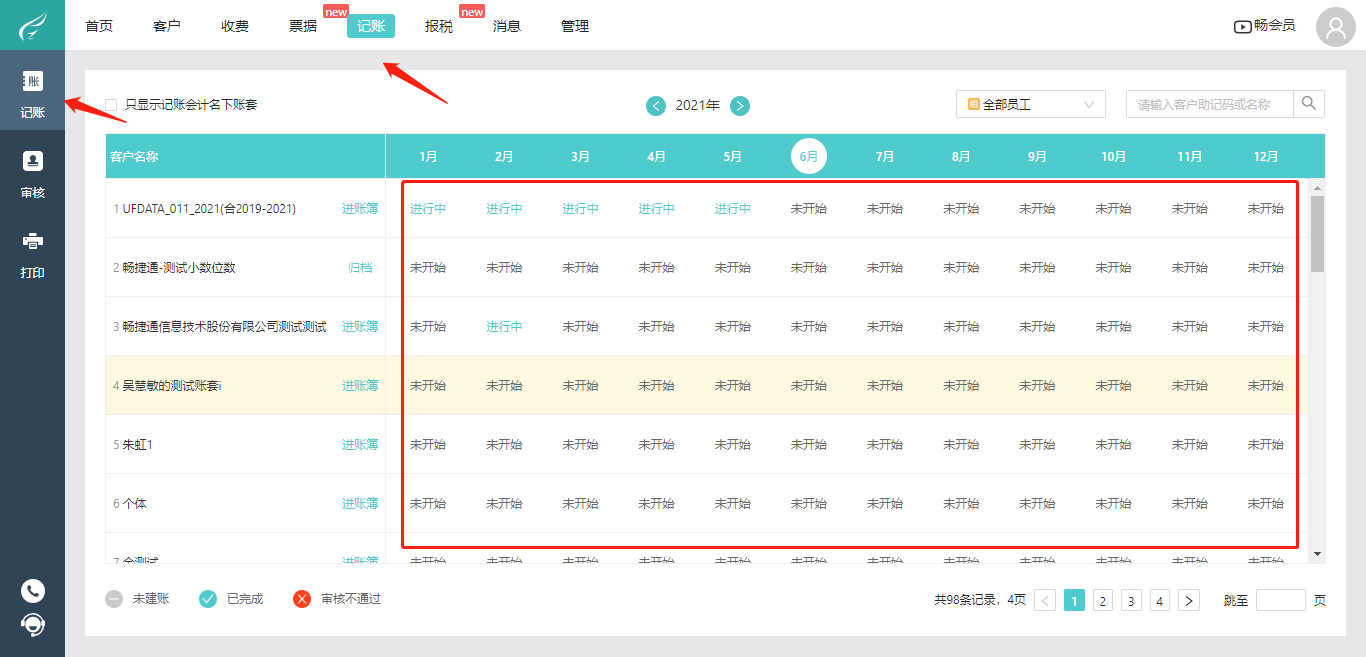The height and width of the screenshot is (657, 1366).
Task: Open the 首页 menu
Action: point(99,26)
